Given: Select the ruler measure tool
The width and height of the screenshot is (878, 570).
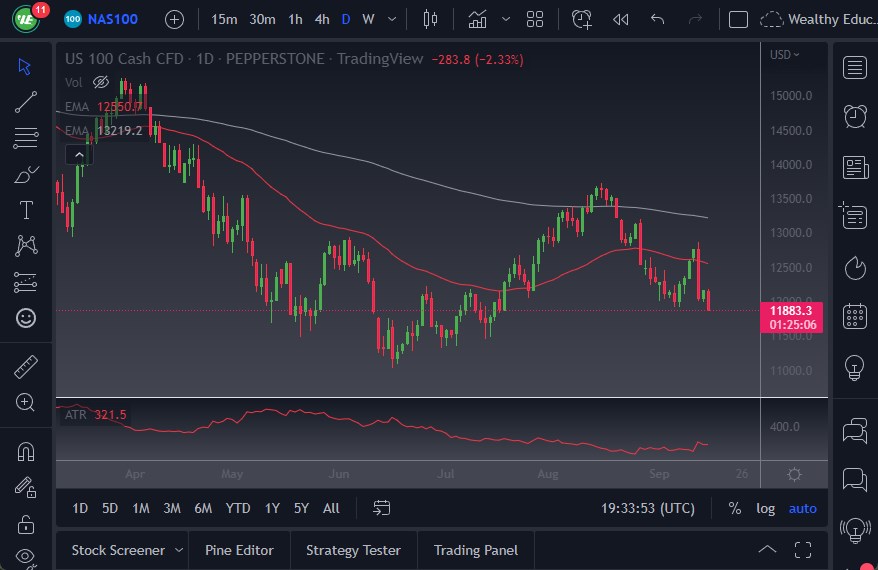Looking at the screenshot, I should pyautogui.click(x=26, y=367).
